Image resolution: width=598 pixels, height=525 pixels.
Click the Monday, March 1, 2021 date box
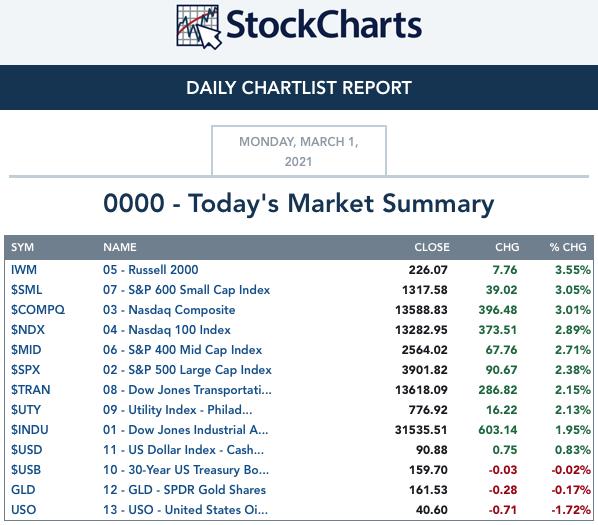point(299,151)
